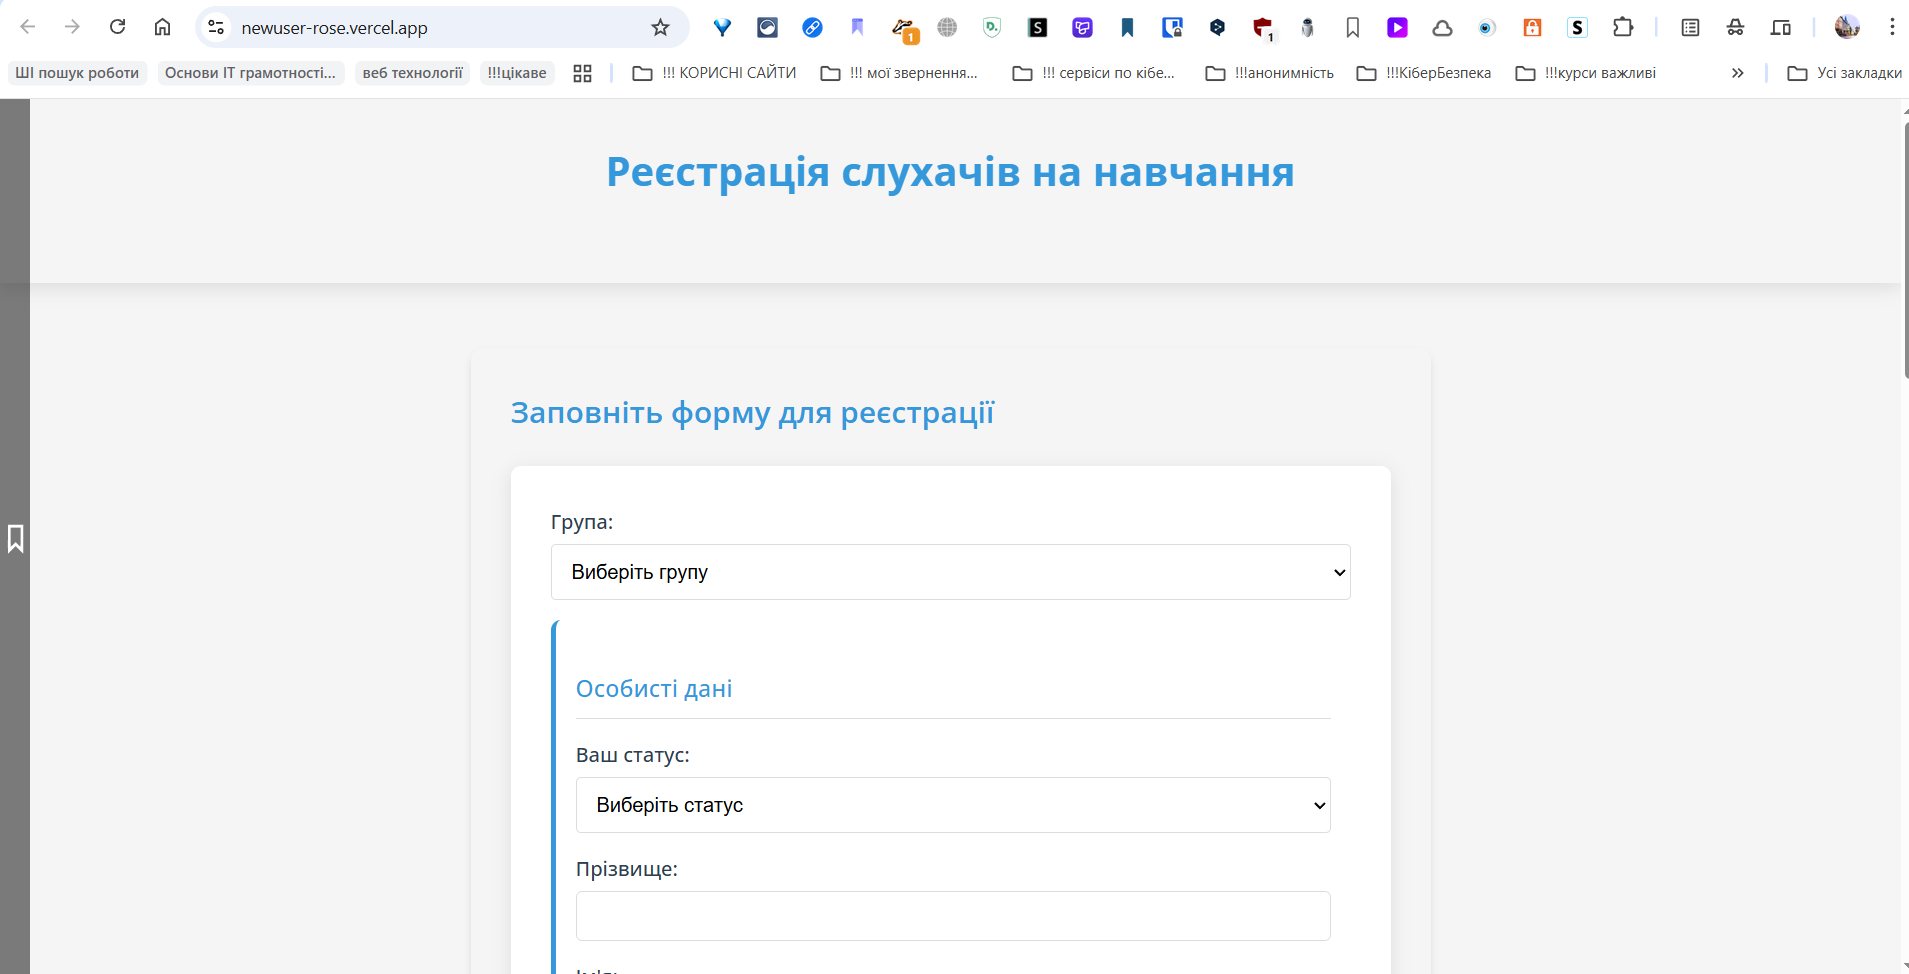Click the bookmark icon on the left sidebar
The width and height of the screenshot is (1909, 974).
(x=15, y=539)
